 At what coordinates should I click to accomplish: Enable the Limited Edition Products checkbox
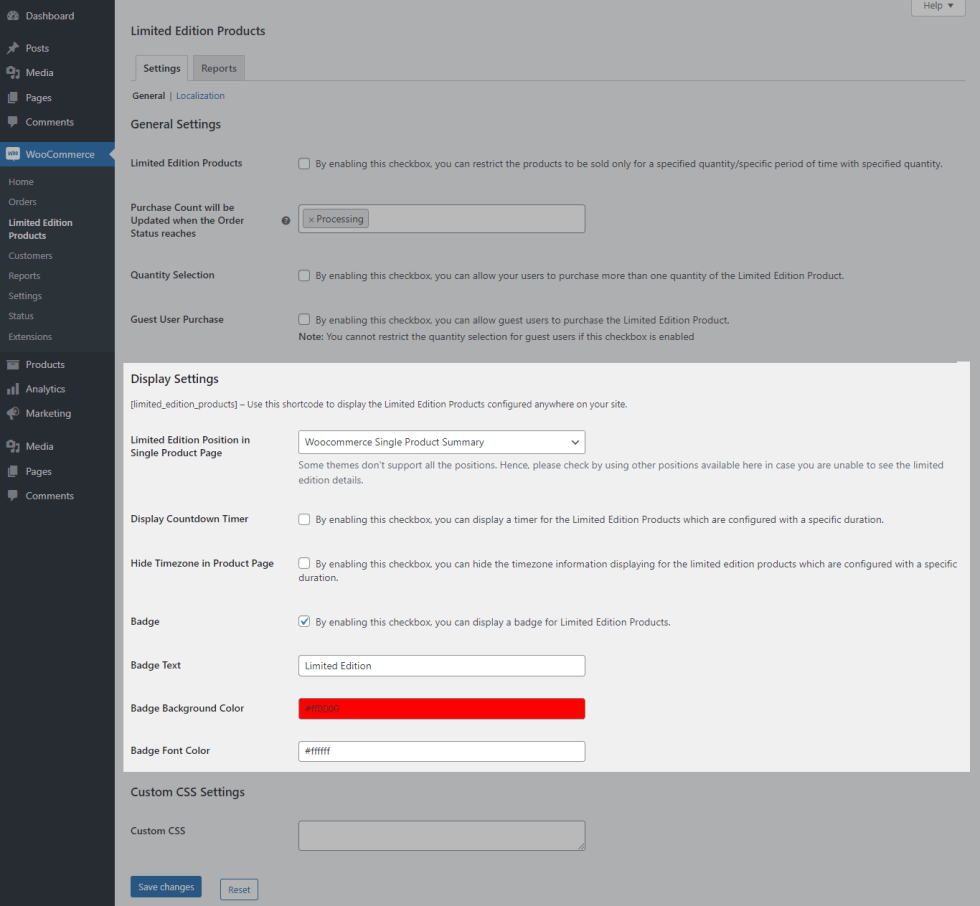click(x=304, y=164)
